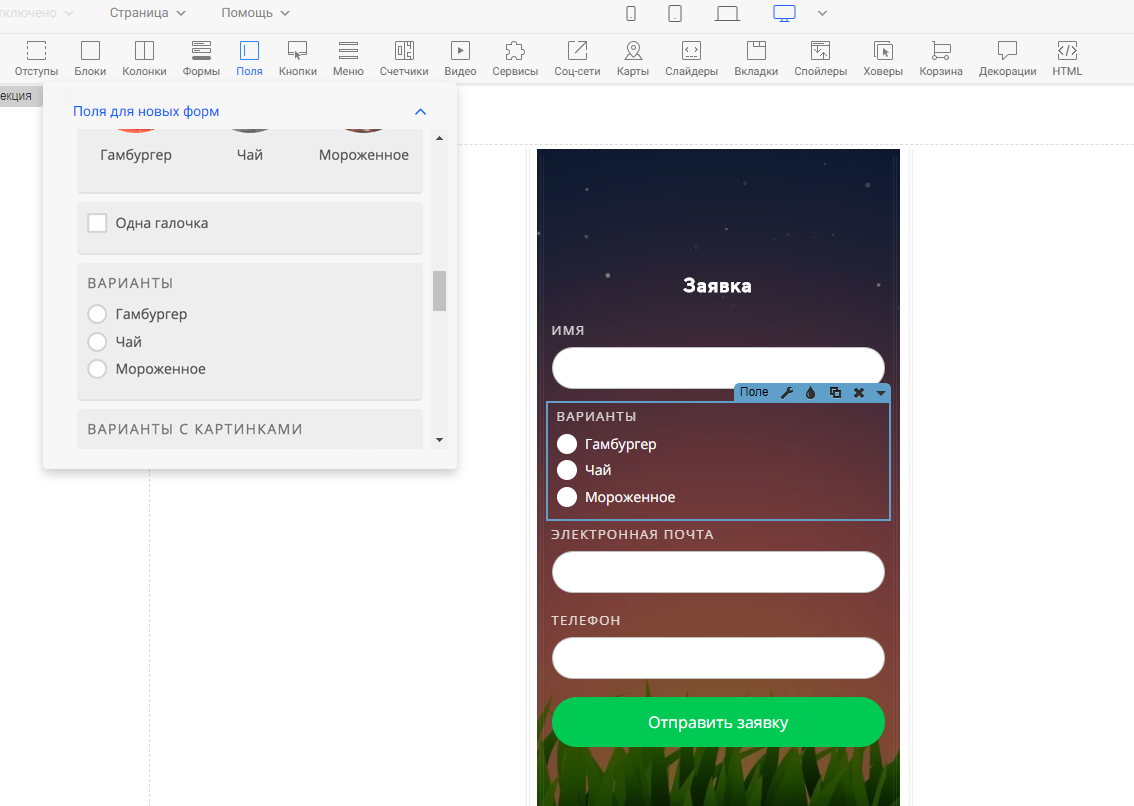The height and width of the screenshot is (806, 1134).
Task: Collapse the Поля для новых форм section
Action: tap(420, 112)
